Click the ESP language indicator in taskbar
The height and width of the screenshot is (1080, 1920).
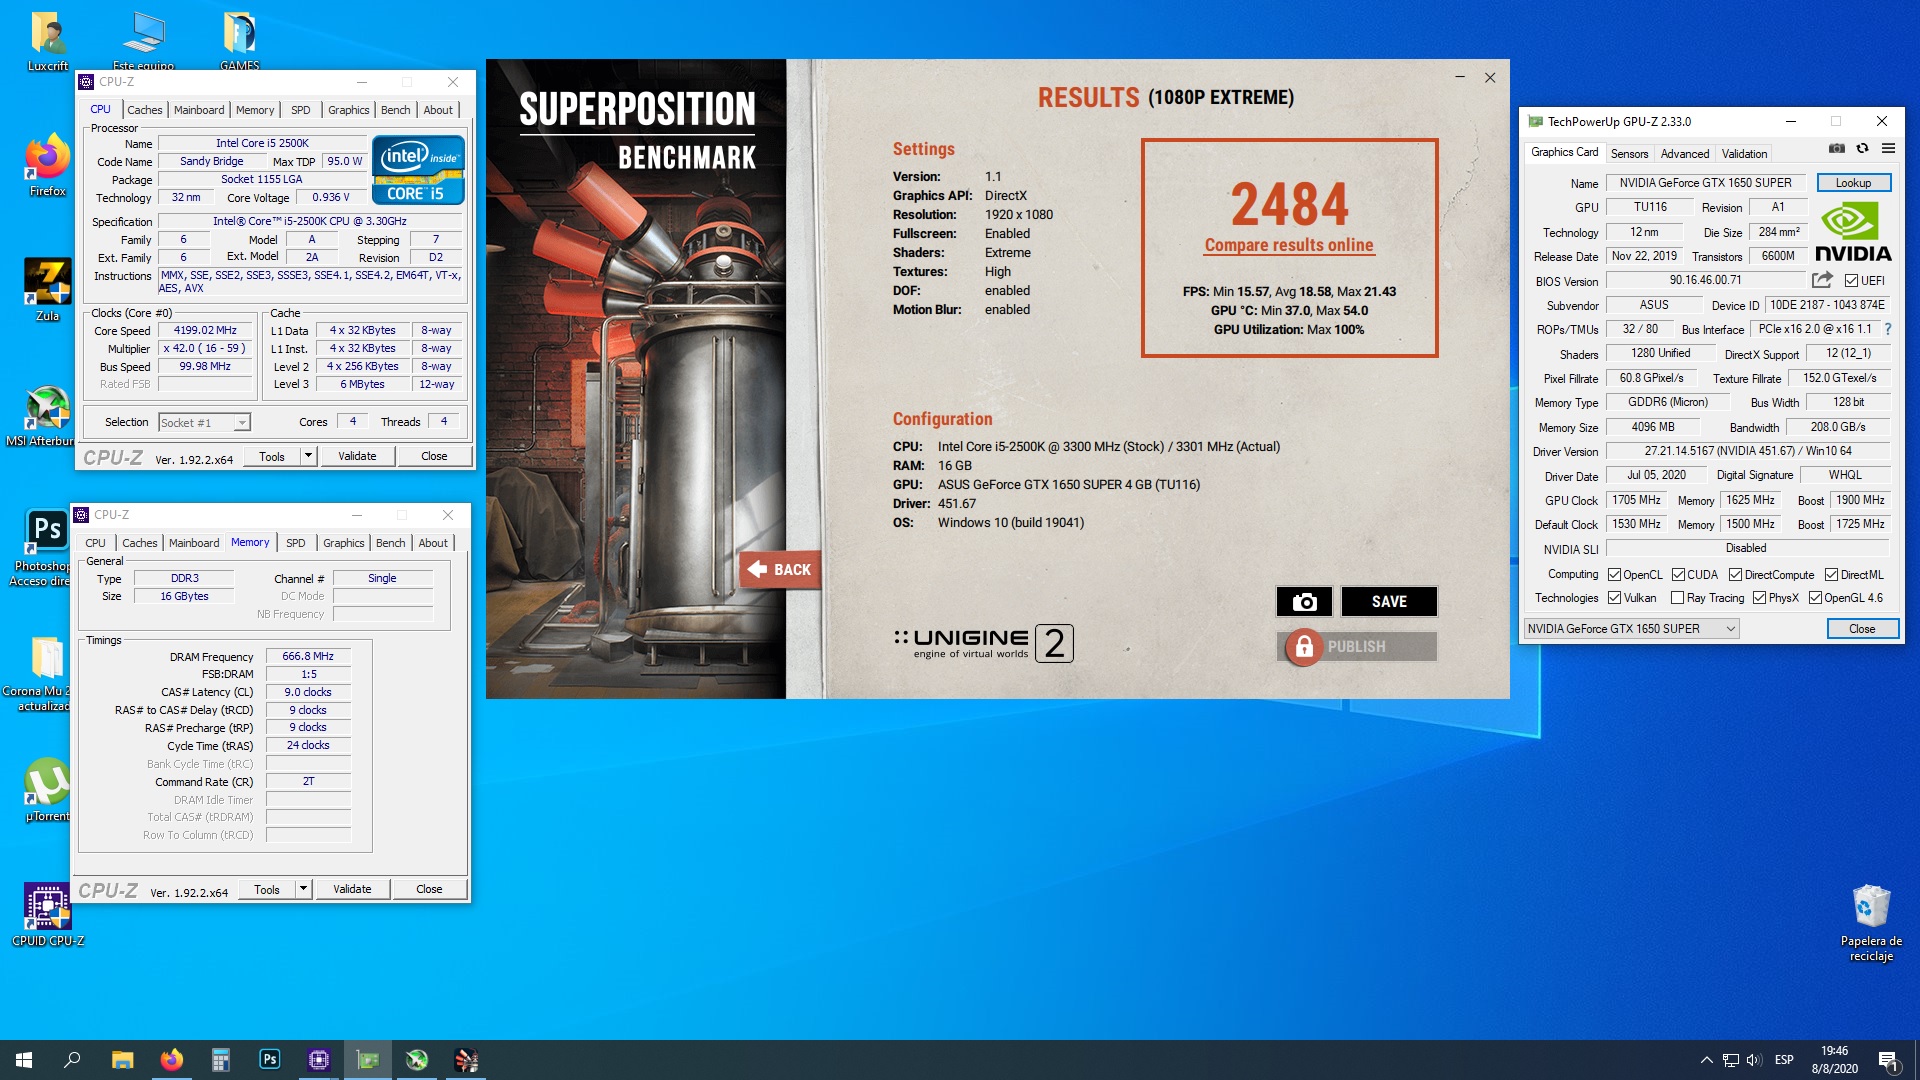pos(1784,1060)
